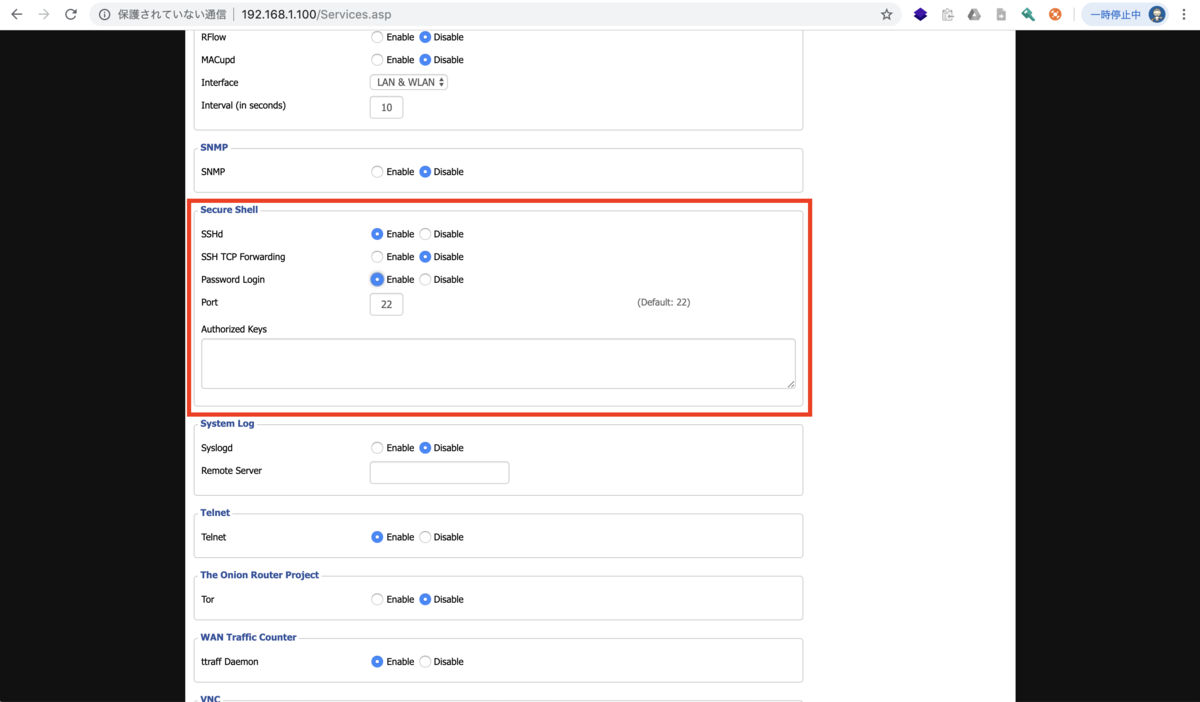Disable Telnet
Viewport: 1200px width, 702px height.
coord(425,537)
